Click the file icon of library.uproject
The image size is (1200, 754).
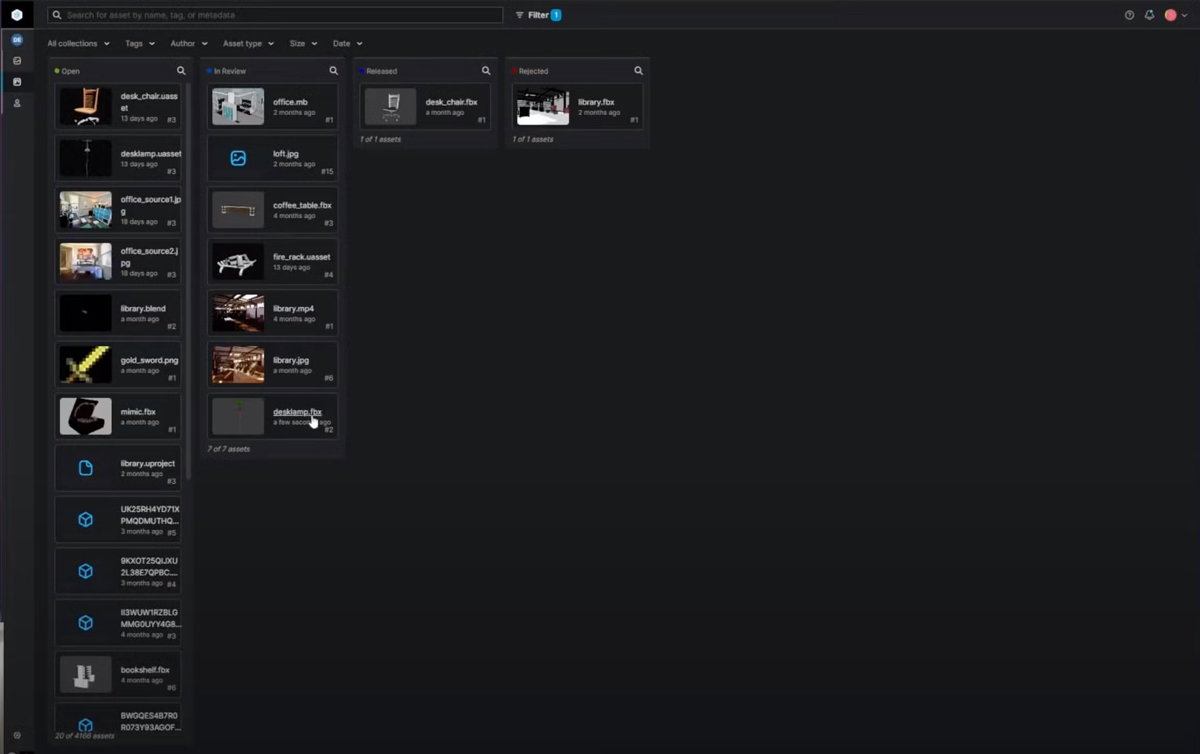click(86, 468)
